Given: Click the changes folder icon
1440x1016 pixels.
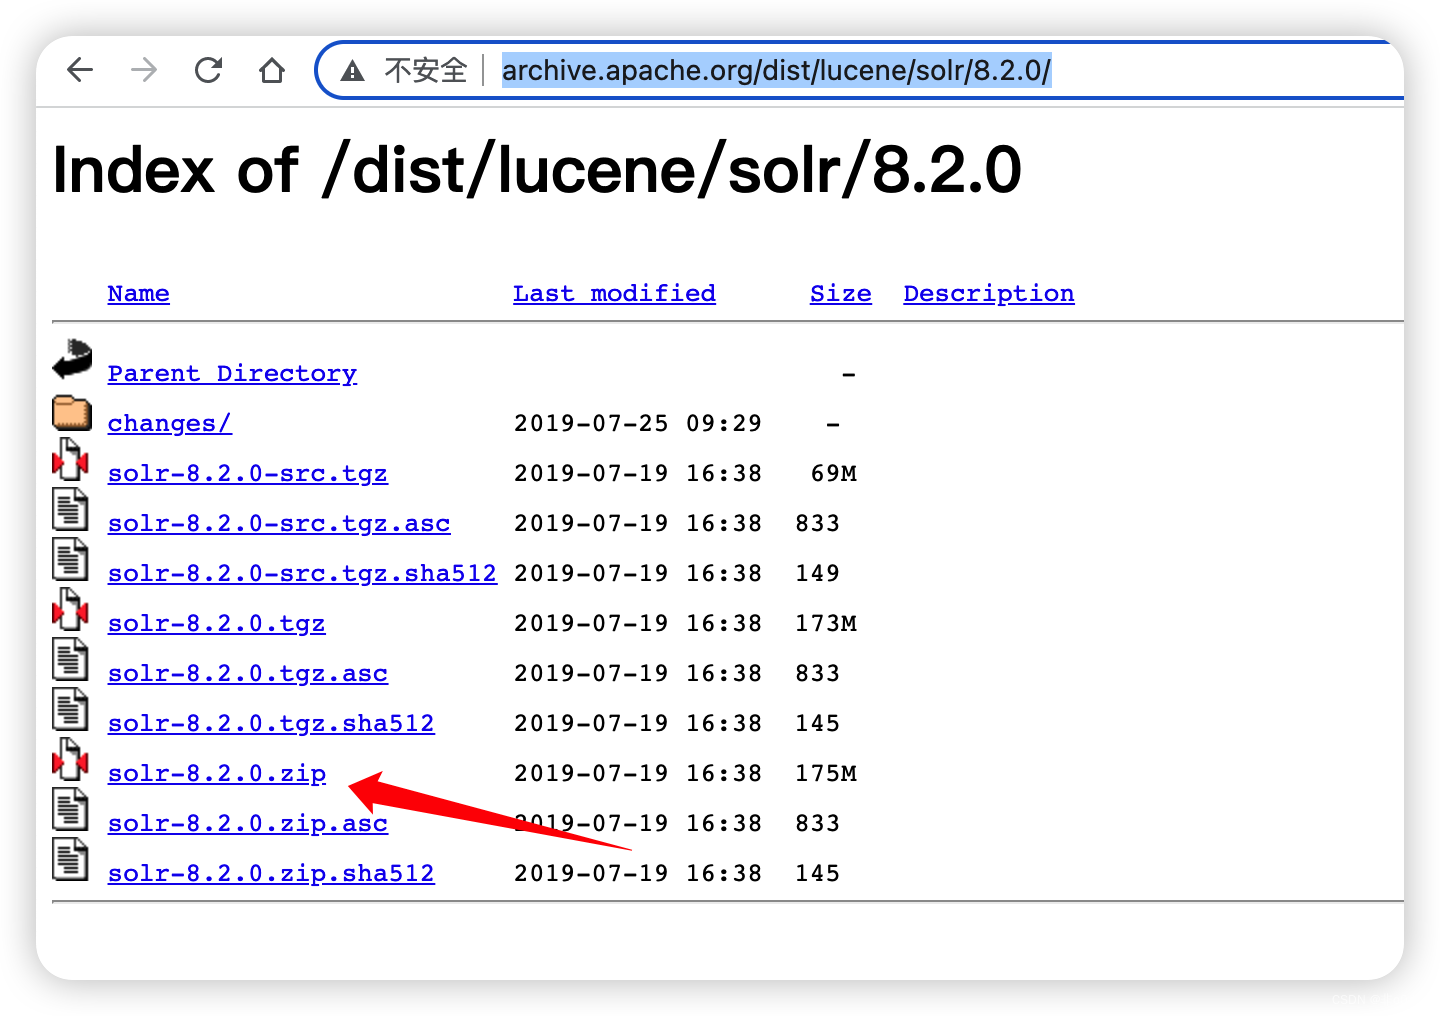Looking at the screenshot, I should point(72,412).
